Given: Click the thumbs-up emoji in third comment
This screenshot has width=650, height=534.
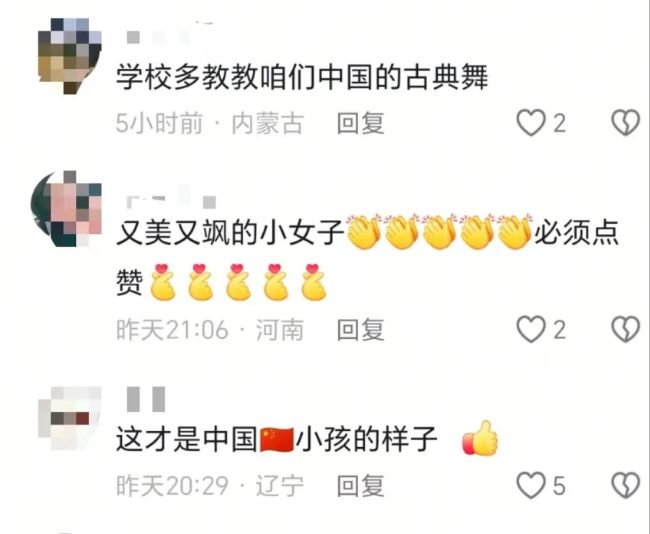Looking at the screenshot, I should [480, 439].
